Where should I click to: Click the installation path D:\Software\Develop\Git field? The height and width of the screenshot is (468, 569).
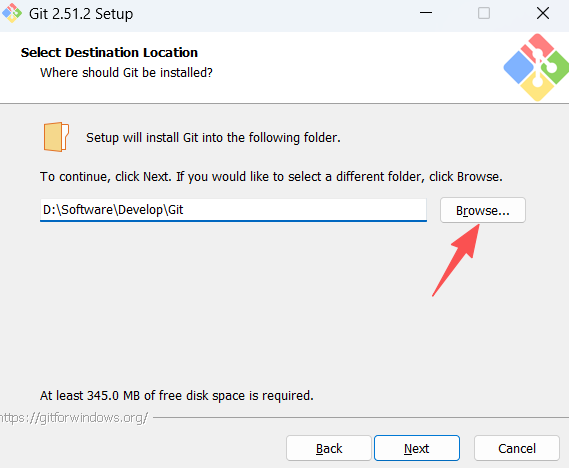(x=233, y=210)
